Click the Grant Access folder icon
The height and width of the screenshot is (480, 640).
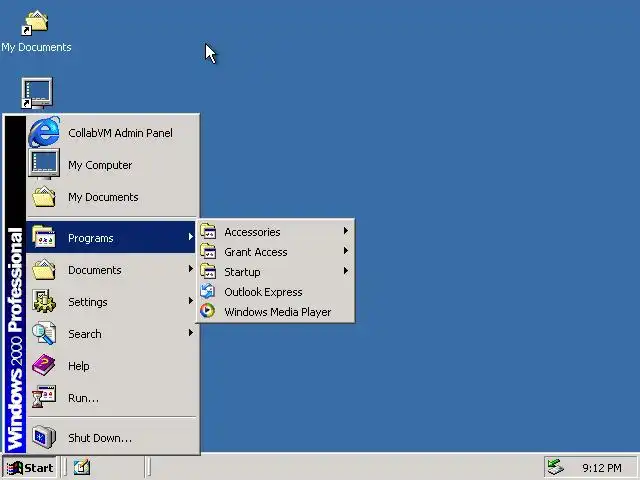pos(208,251)
